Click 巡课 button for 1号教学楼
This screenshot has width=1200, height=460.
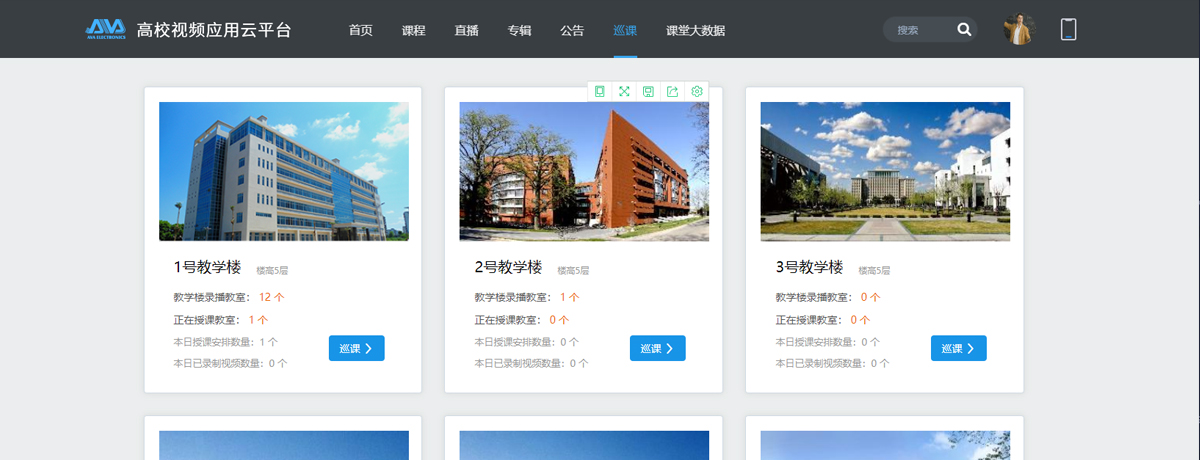pos(356,348)
